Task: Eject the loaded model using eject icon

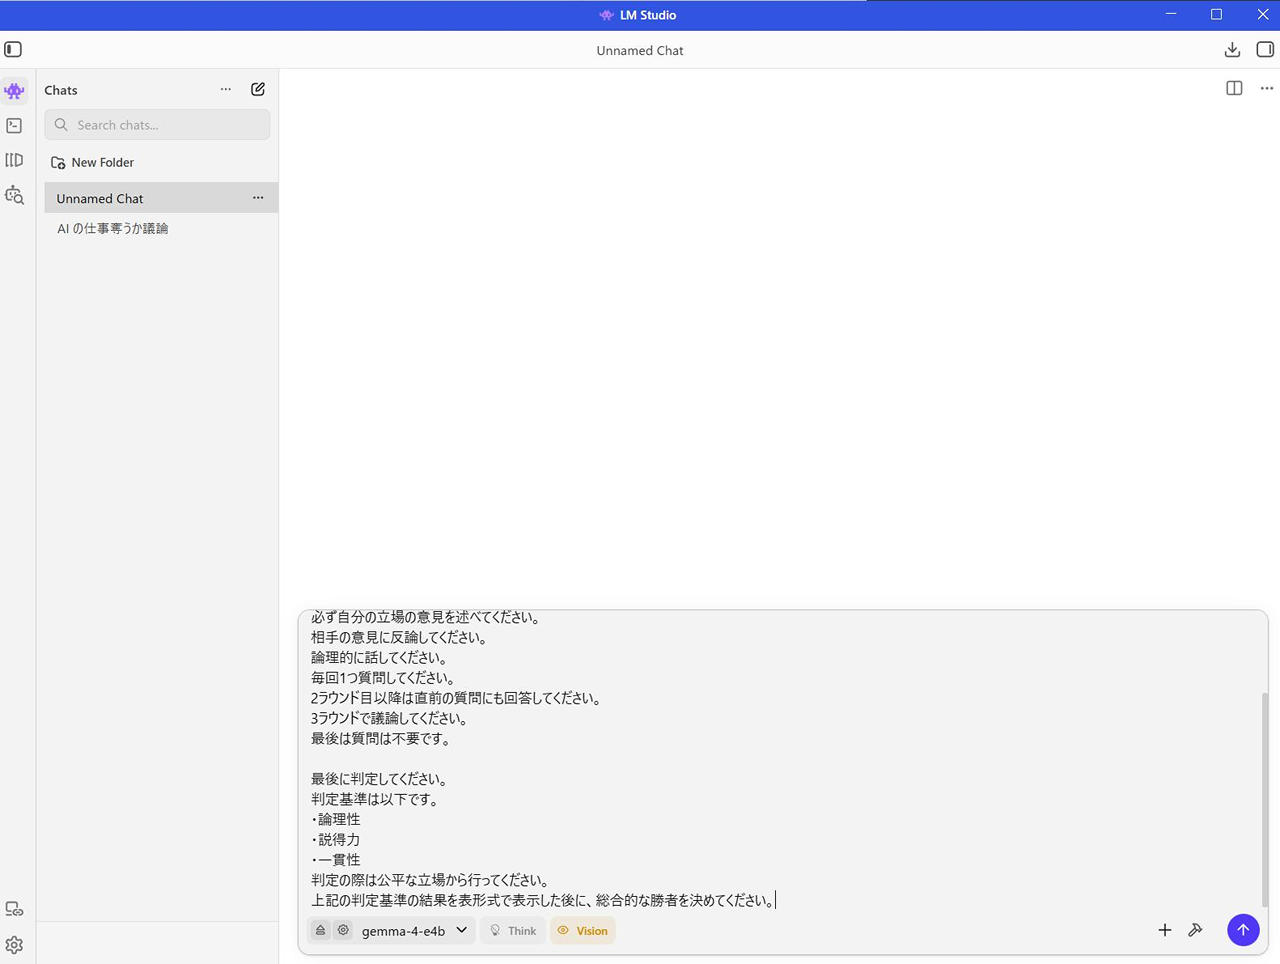Action: click(x=320, y=930)
